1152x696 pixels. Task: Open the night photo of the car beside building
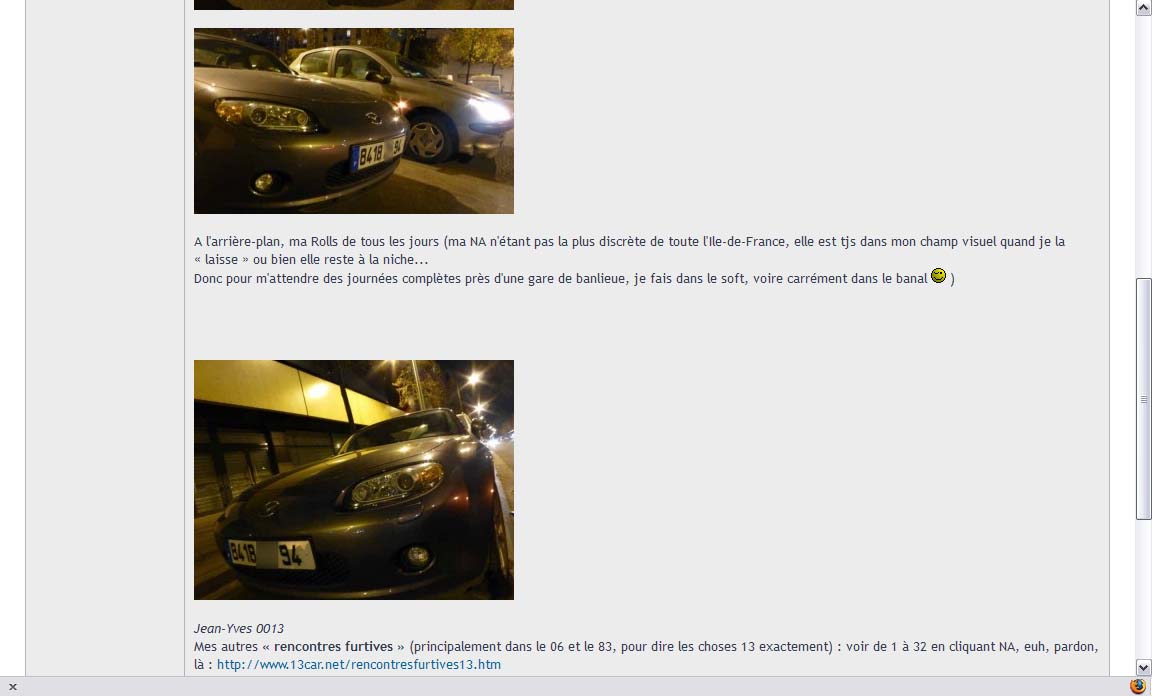(x=353, y=480)
